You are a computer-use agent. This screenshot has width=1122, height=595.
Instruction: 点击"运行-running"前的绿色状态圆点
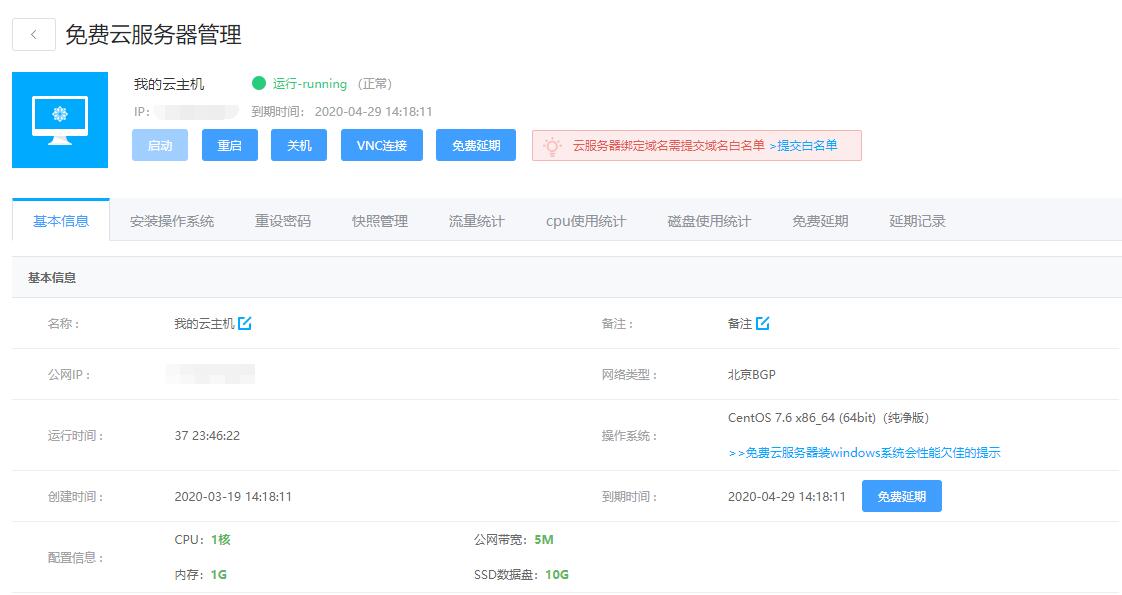point(260,84)
